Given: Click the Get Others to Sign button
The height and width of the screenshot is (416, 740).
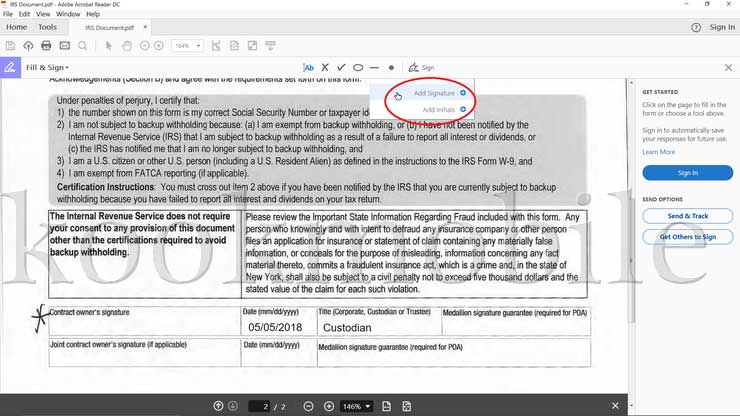Looking at the screenshot, I should click(688, 237).
